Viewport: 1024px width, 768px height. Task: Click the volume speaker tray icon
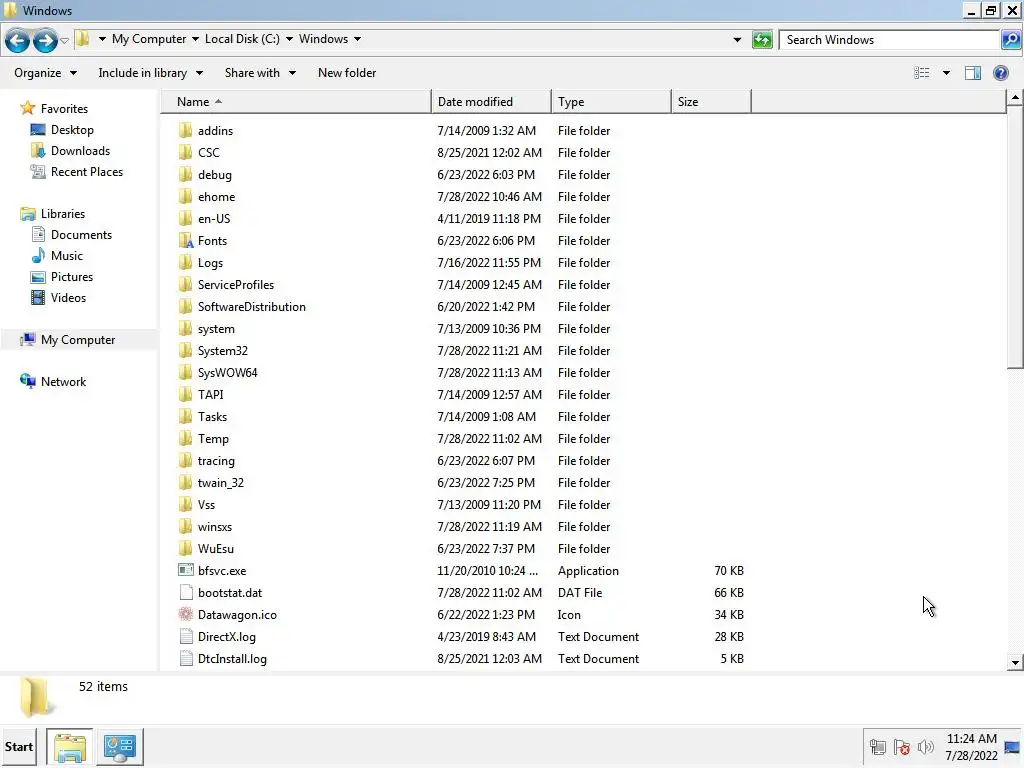click(x=925, y=747)
